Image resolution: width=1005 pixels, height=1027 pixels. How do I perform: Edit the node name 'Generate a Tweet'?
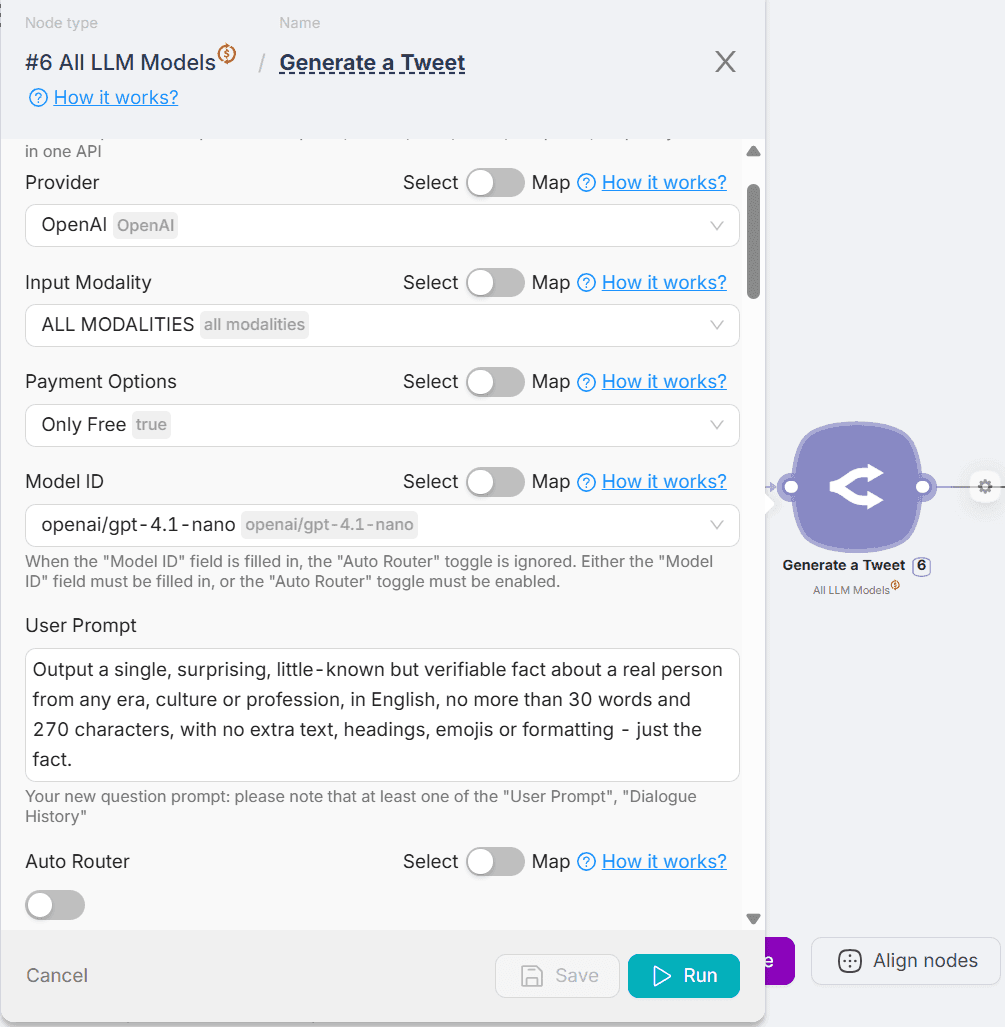(x=372, y=62)
